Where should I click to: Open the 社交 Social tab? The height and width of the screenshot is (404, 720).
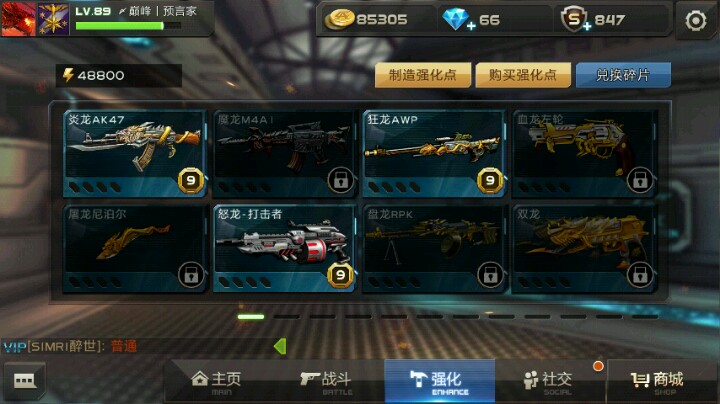pyautogui.click(x=549, y=383)
